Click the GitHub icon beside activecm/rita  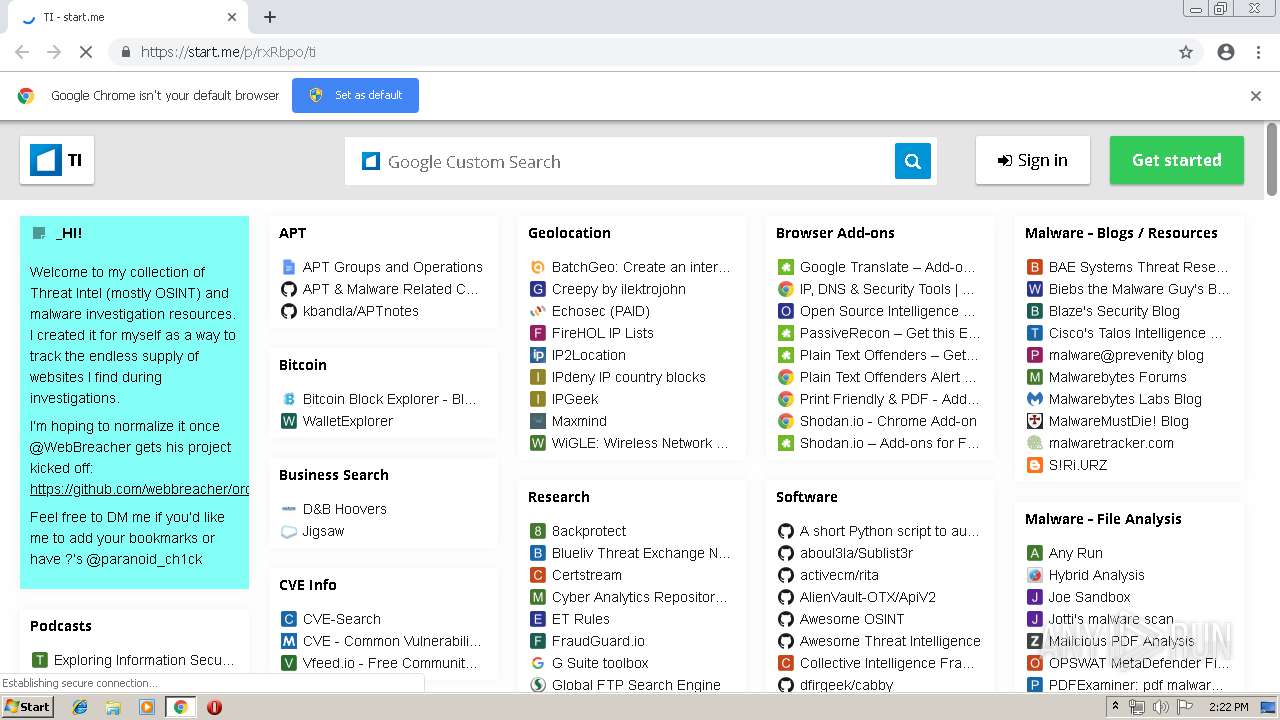(786, 575)
